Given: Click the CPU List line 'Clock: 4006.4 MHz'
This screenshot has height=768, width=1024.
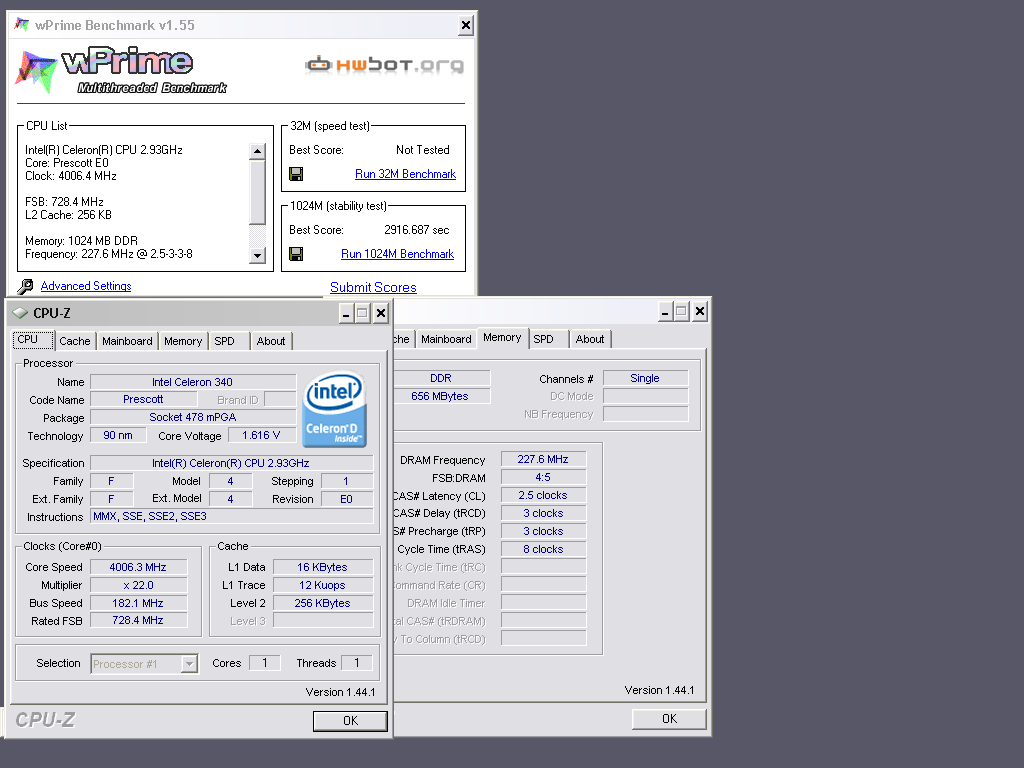Looking at the screenshot, I should coord(71,176).
